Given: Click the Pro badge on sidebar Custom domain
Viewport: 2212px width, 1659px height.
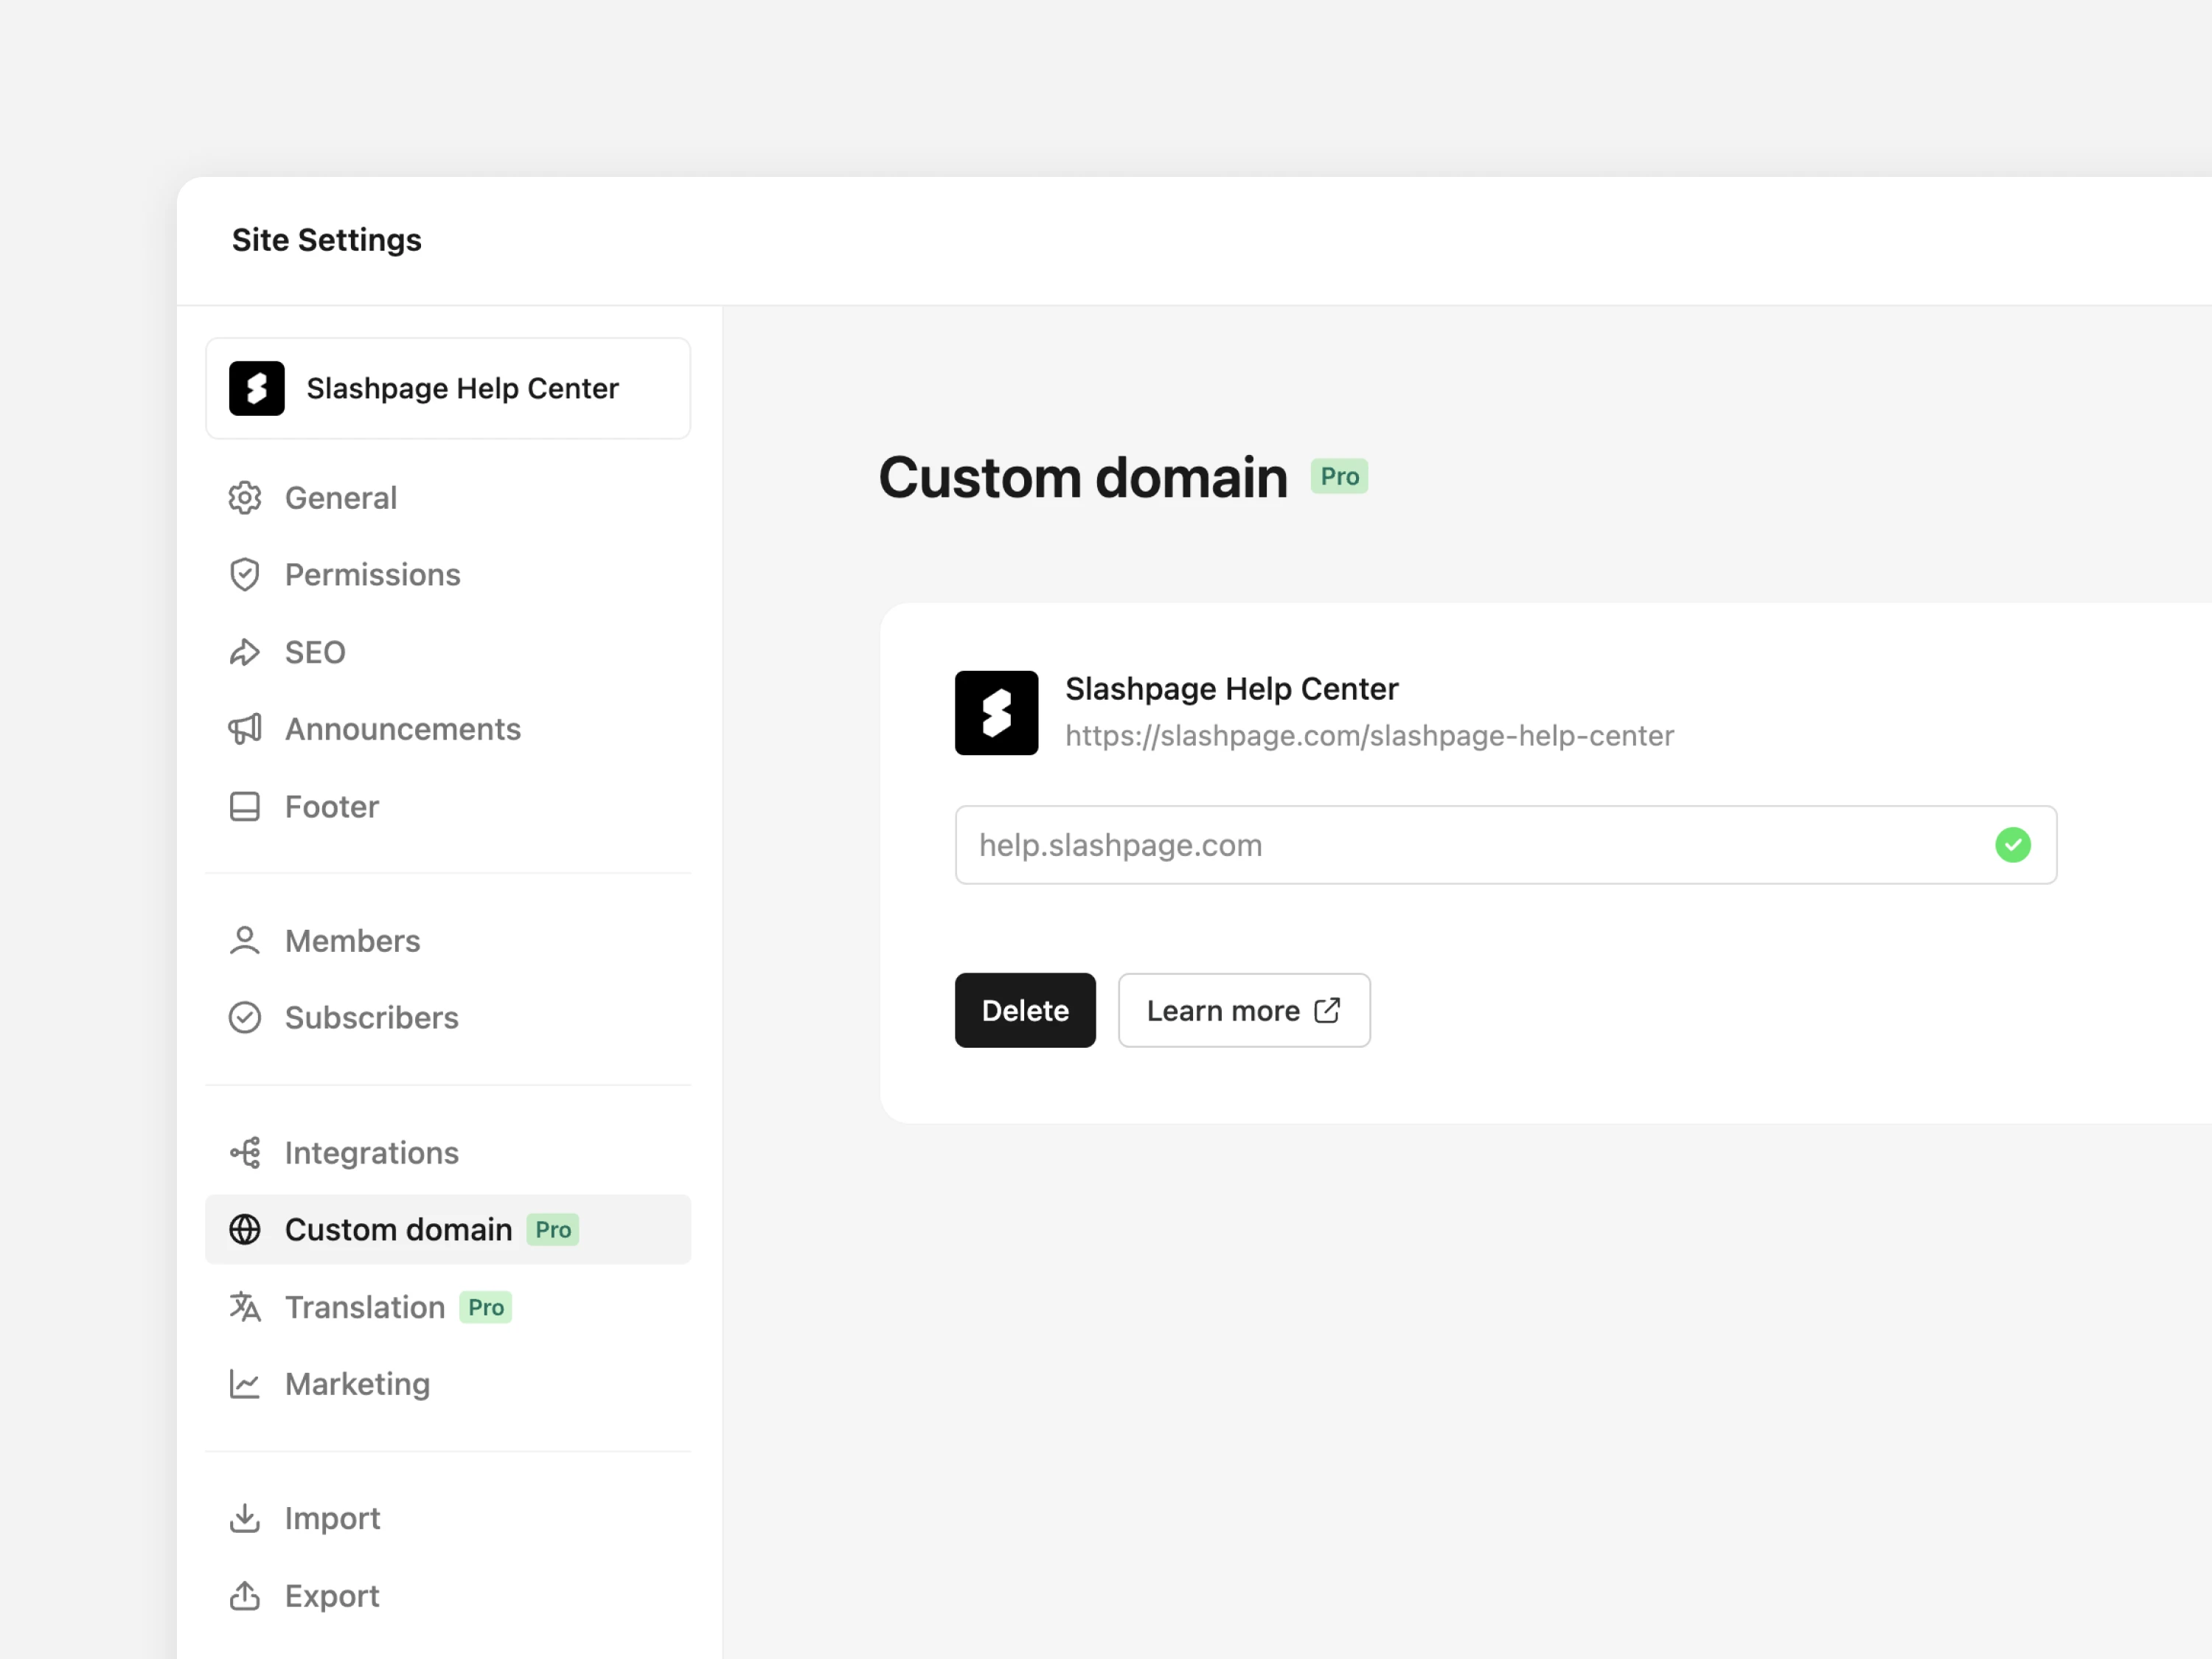Looking at the screenshot, I should coord(553,1230).
